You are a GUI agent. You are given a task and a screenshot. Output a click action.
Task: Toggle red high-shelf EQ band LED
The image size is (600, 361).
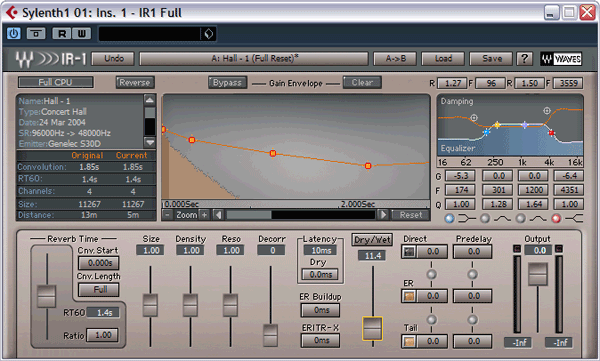click(x=556, y=219)
